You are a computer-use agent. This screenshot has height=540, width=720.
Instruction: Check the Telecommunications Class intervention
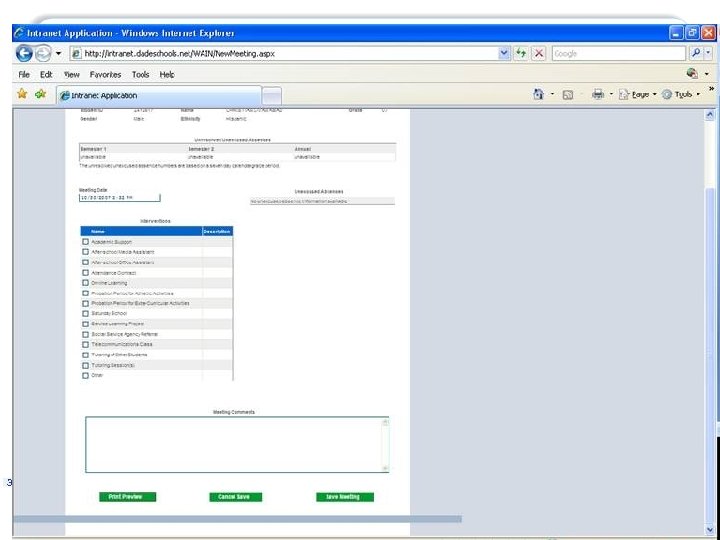coord(85,344)
